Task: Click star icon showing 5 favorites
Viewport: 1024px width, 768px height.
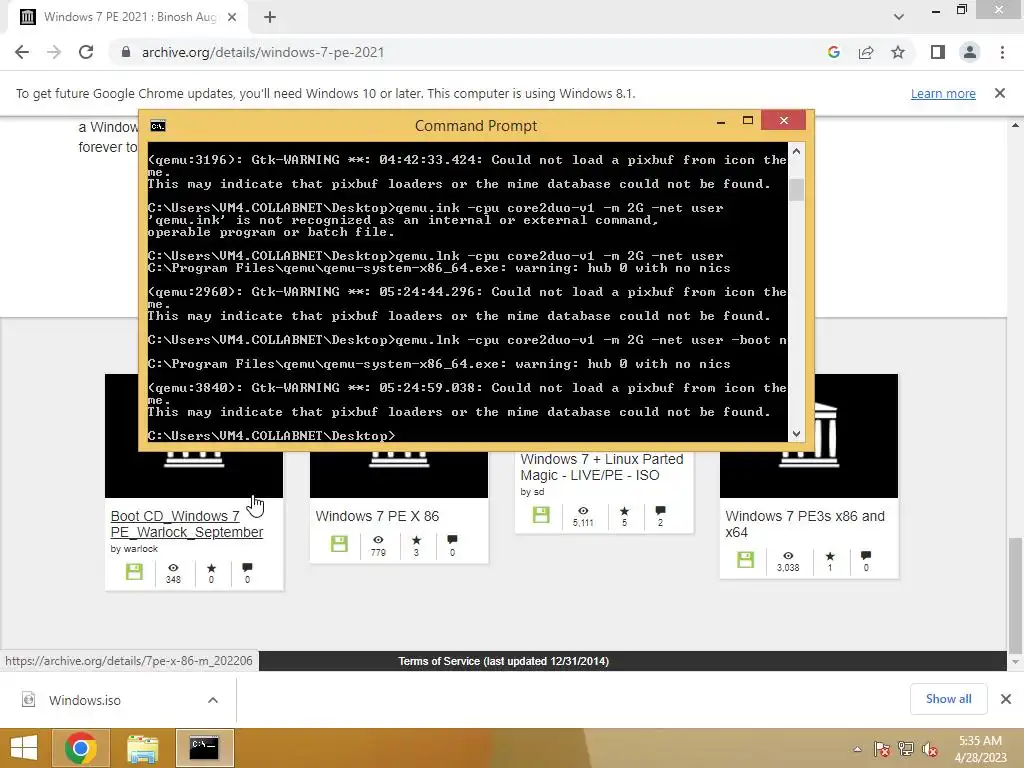Action: coord(624,511)
